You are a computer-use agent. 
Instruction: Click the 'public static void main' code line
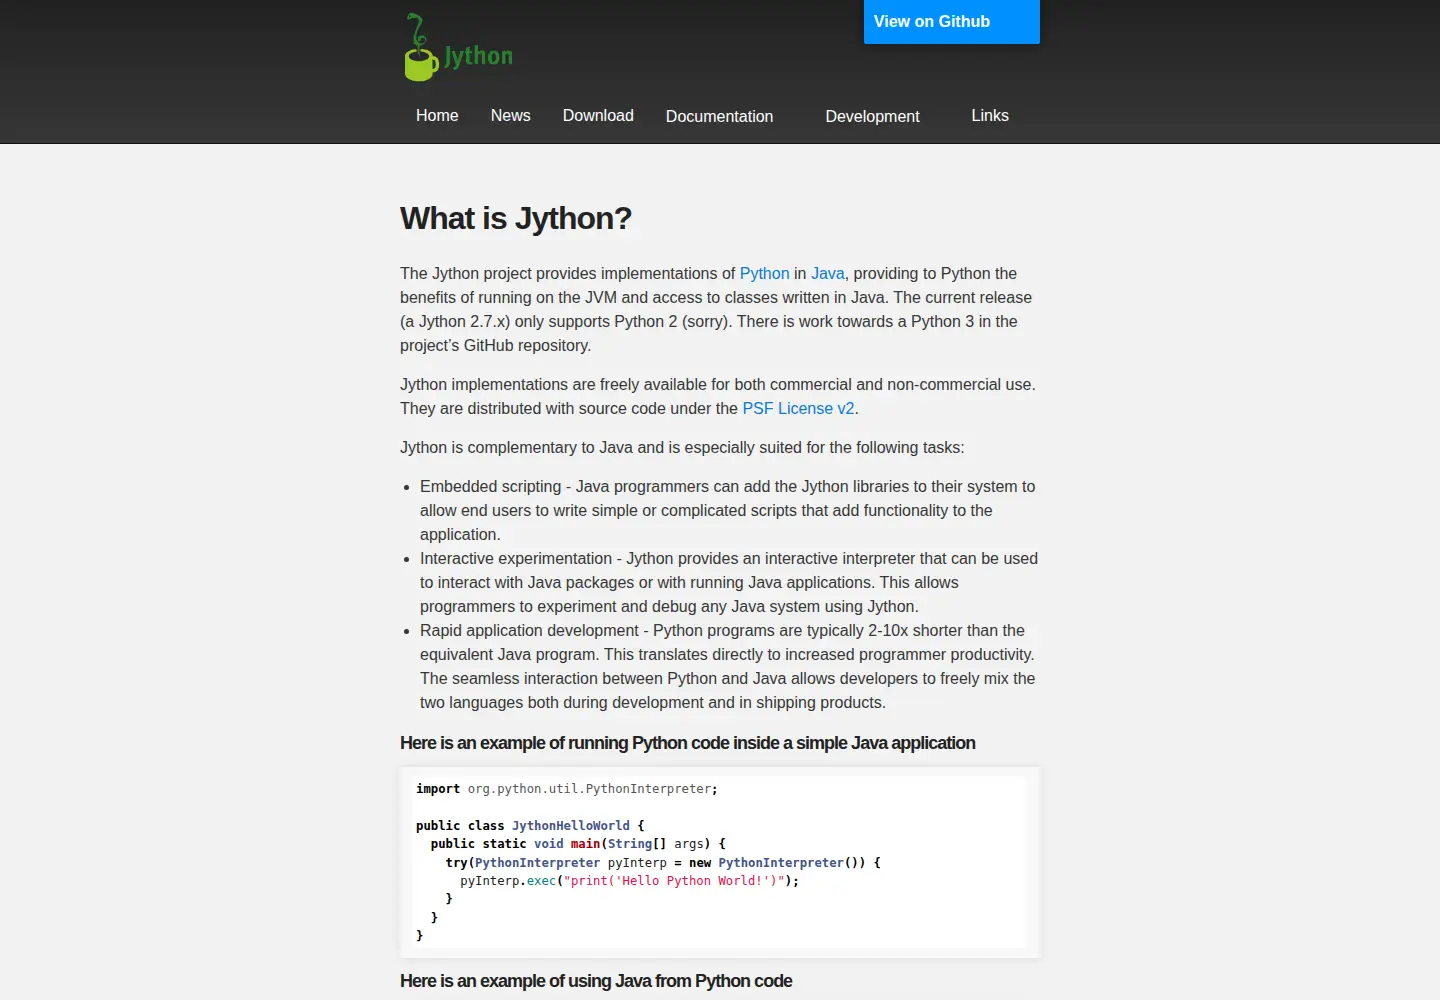(578, 844)
